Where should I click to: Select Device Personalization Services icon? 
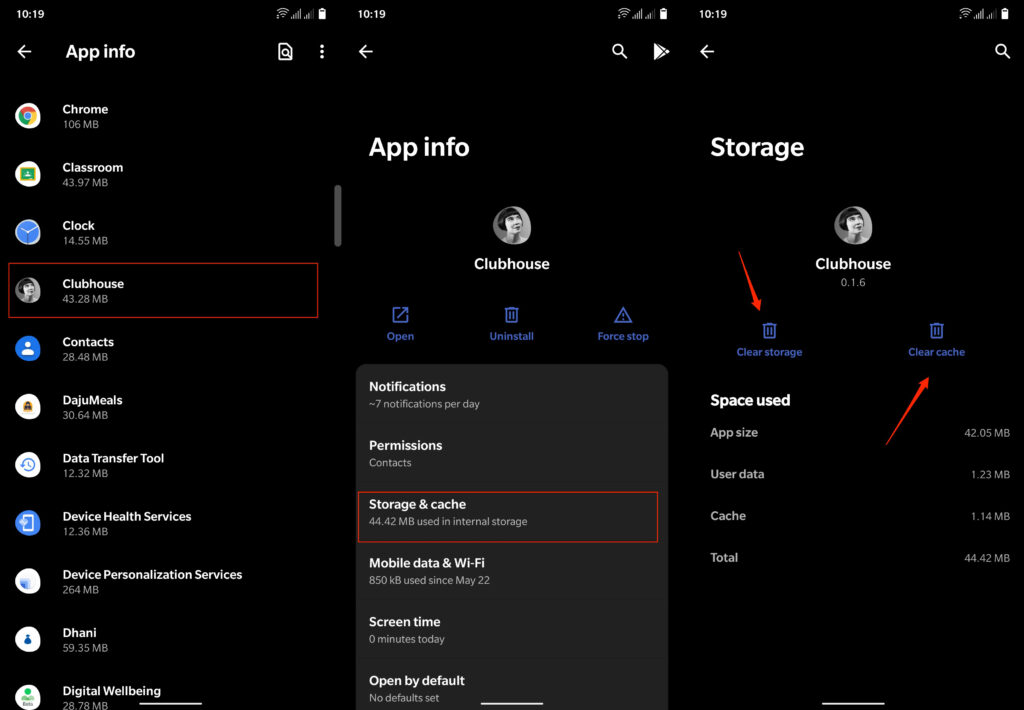click(x=28, y=581)
